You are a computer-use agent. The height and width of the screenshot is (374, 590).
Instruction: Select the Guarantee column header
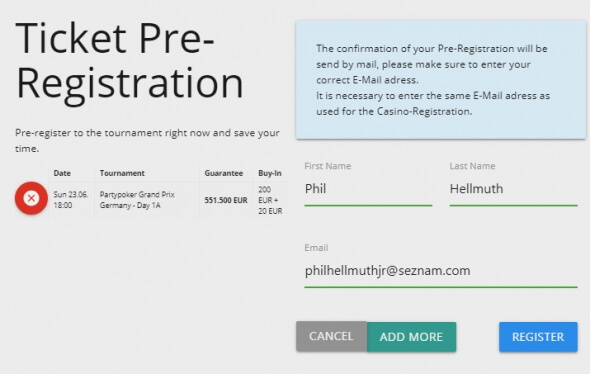[x=224, y=173]
